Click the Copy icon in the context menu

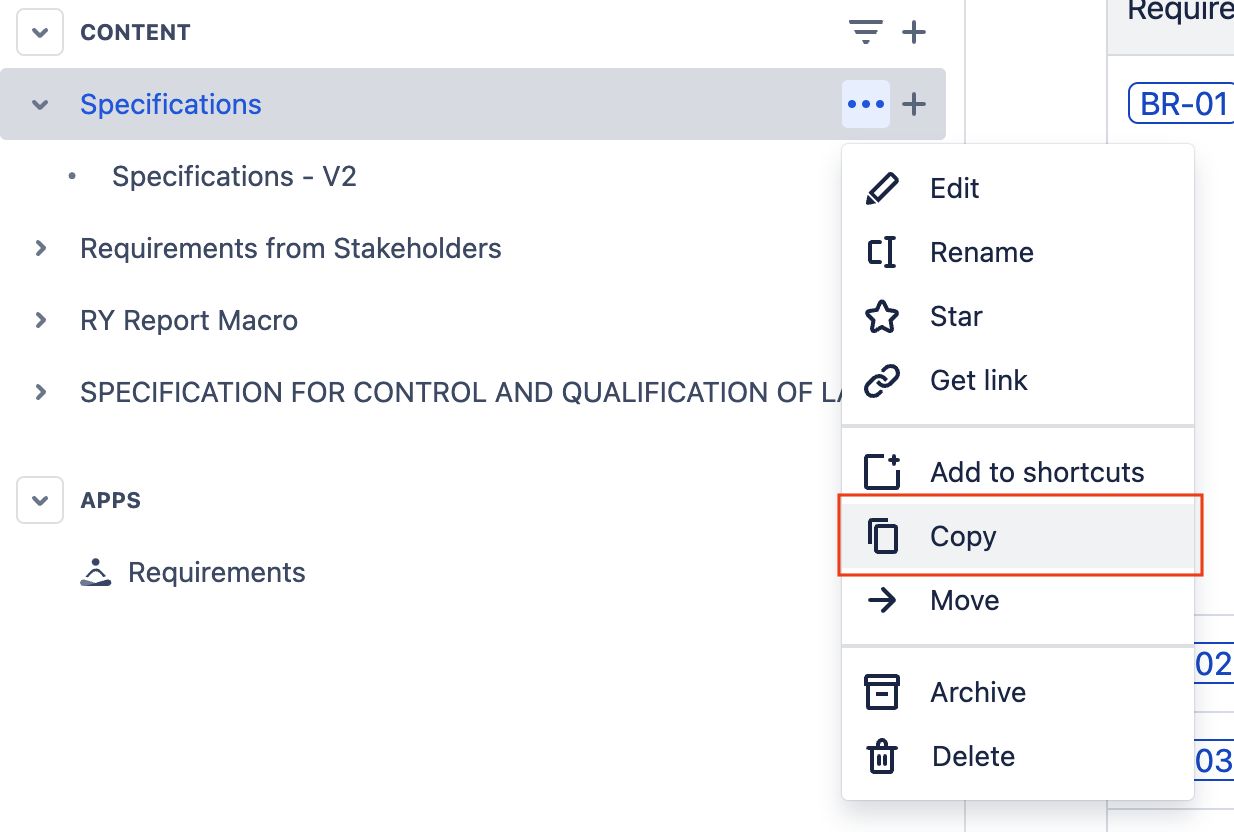(882, 536)
